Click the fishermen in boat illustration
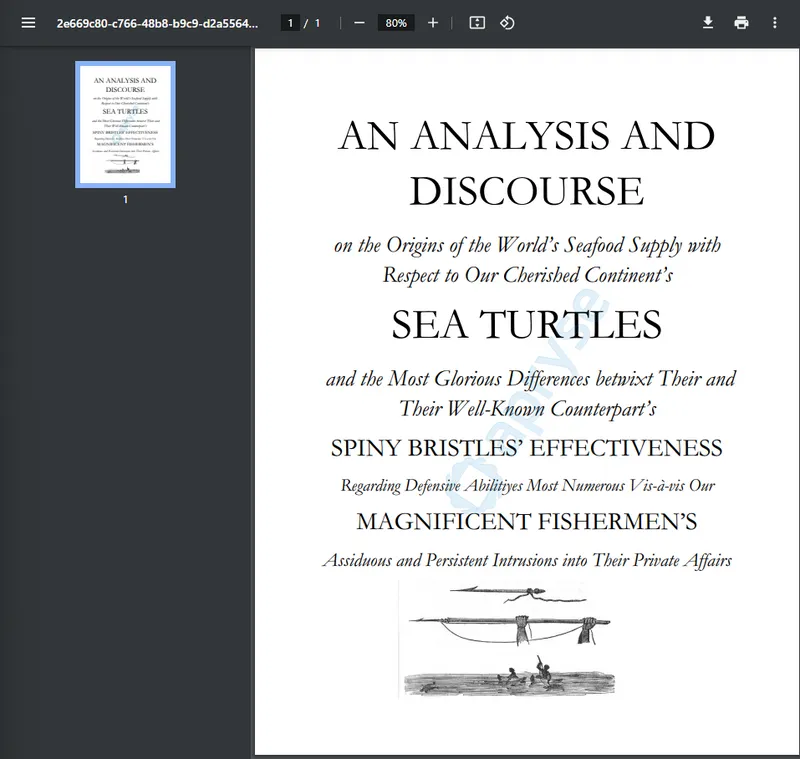Image resolution: width=800 pixels, height=759 pixels. (x=509, y=677)
